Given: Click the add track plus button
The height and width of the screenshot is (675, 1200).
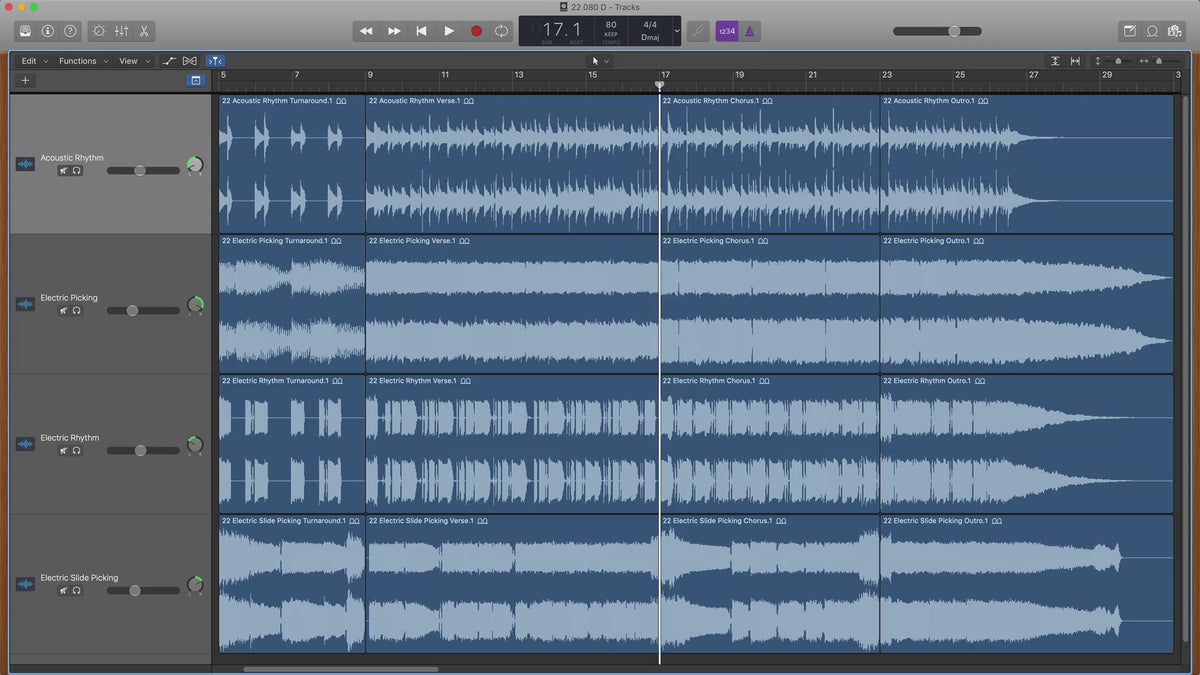Looking at the screenshot, I should coord(25,80).
